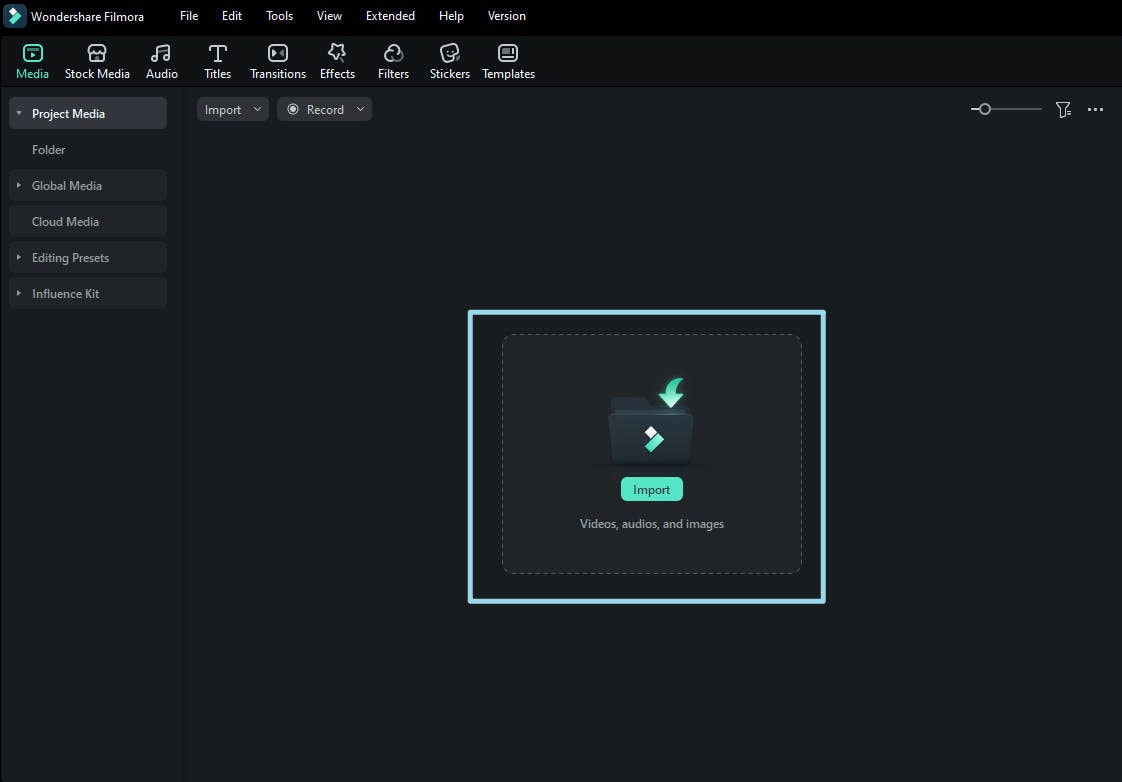This screenshot has width=1122, height=782.
Task: Open the Media tab icon
Action: [x=32, y=53]
